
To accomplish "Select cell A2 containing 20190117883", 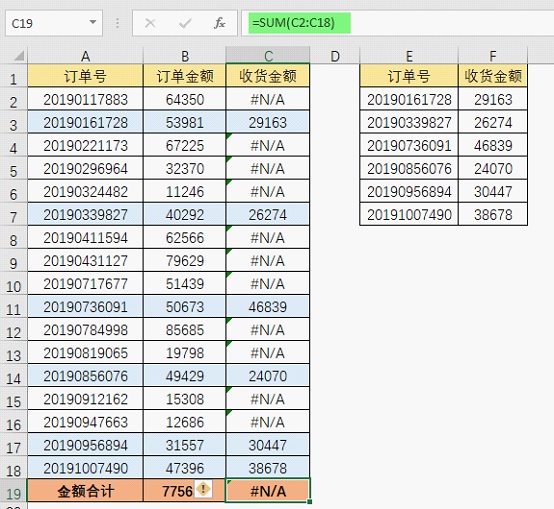I will click(86, 99).
